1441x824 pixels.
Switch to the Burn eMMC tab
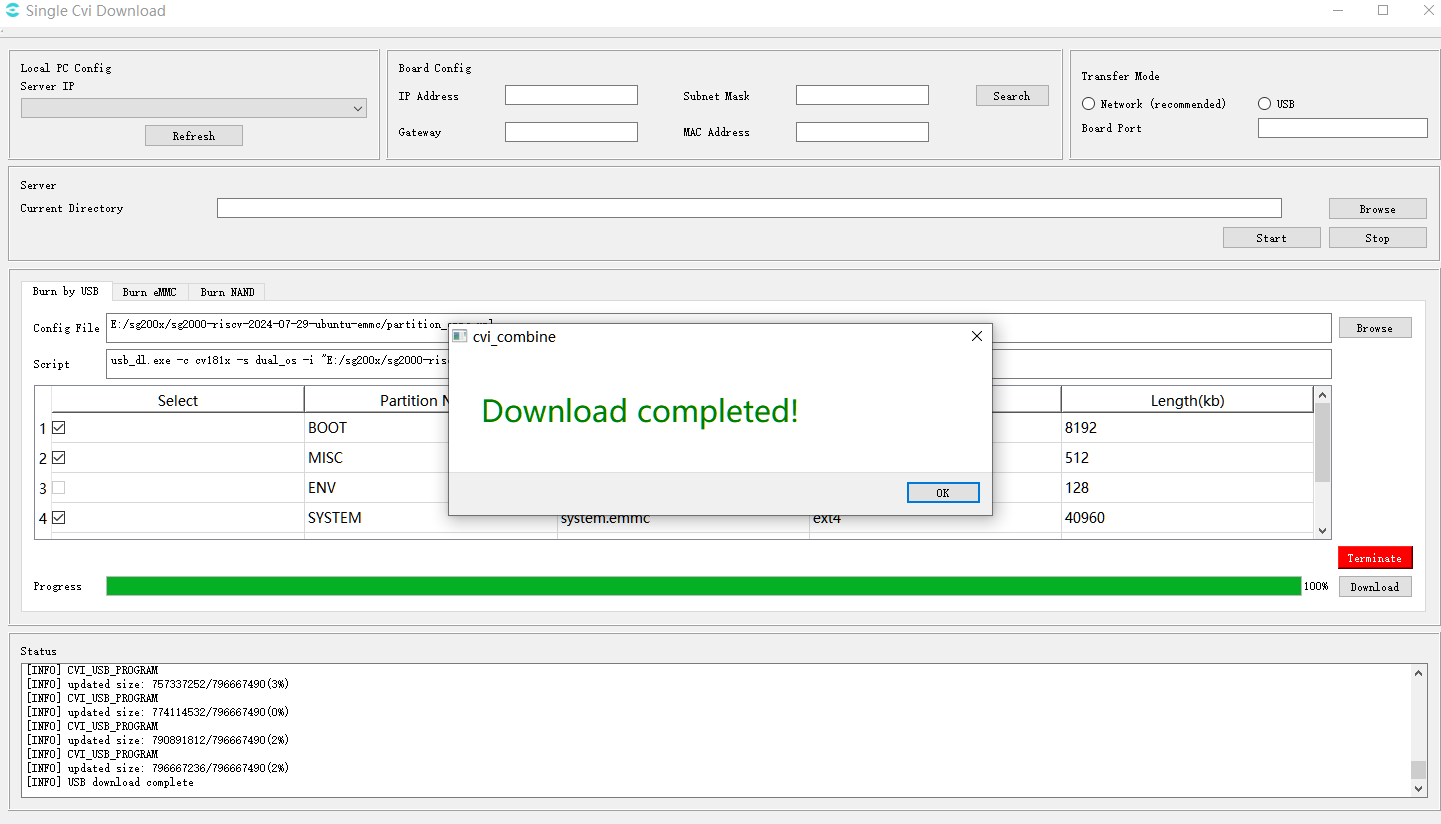(x=150, y=292)
